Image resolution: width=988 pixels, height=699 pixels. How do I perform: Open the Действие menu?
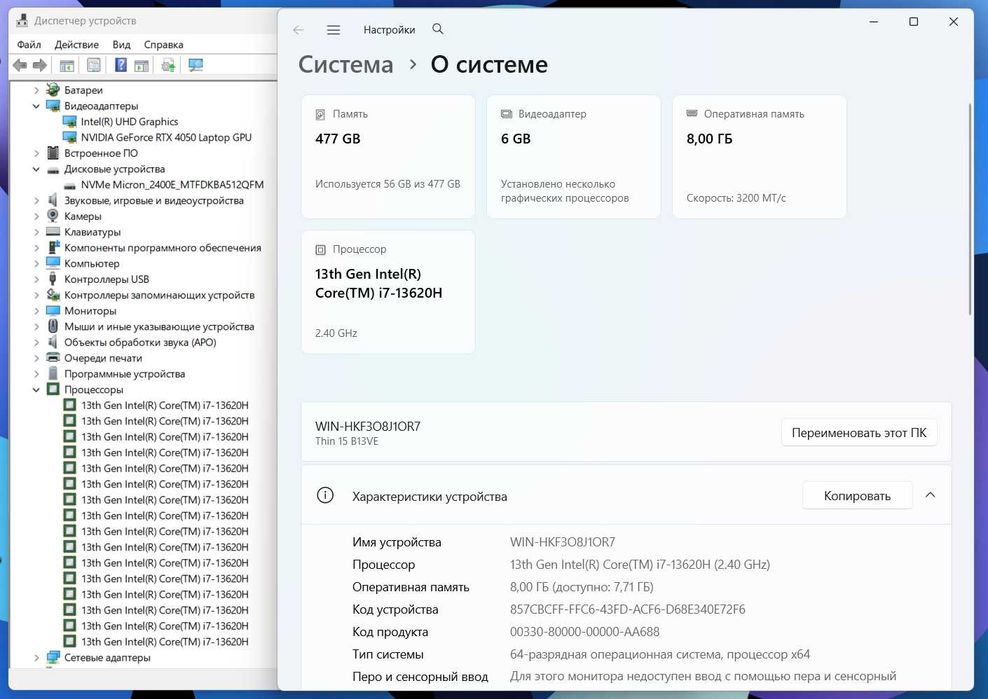(76, 45)
